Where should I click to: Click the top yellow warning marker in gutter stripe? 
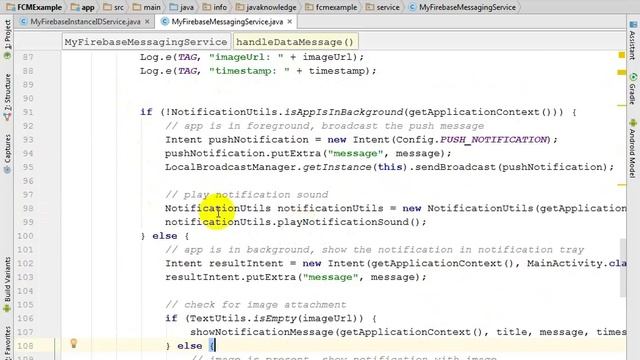pos(622,55)
